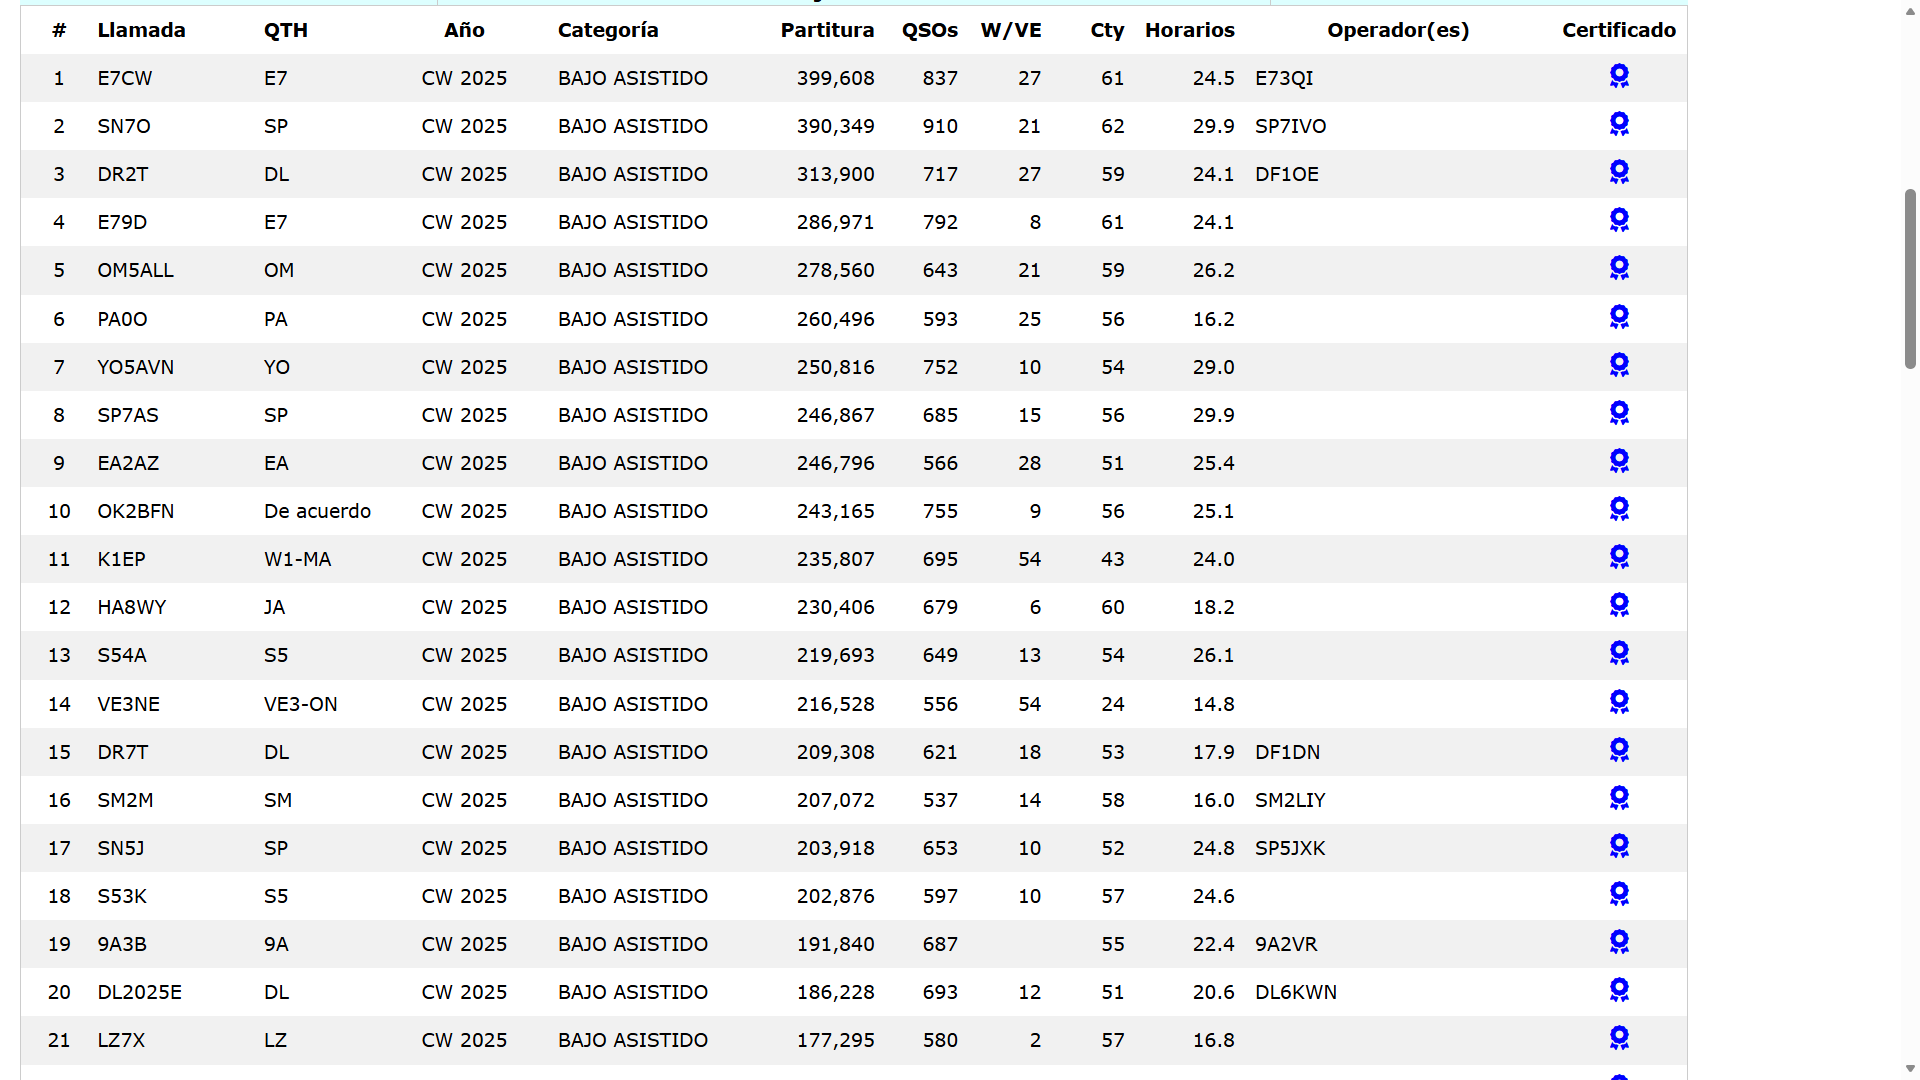
Task: Open certificate icon for E7CW
Action: [1619, 76]
